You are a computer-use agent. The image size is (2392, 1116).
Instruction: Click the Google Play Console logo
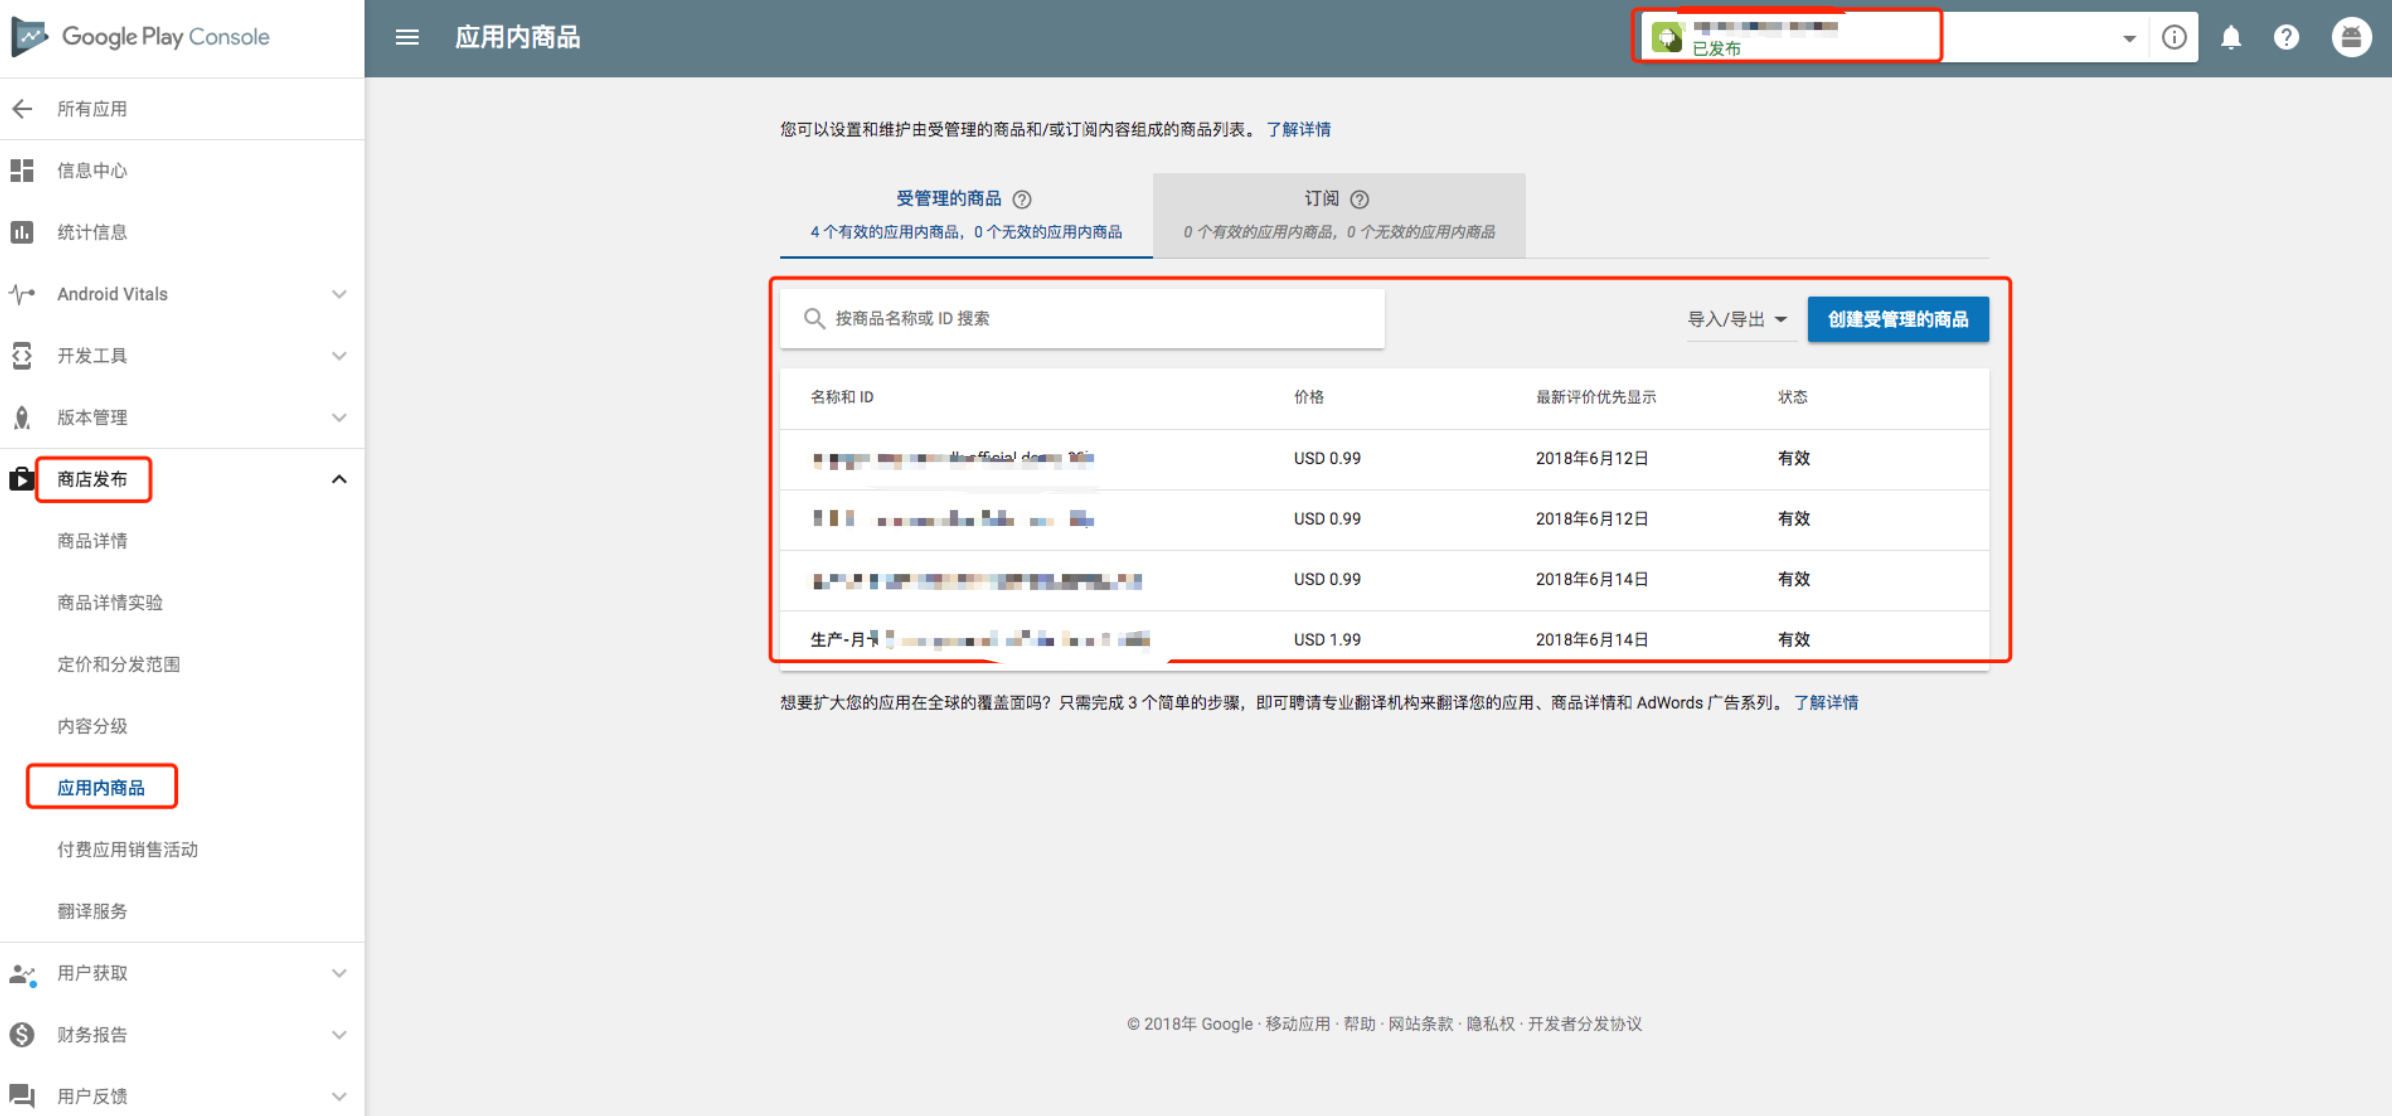140,37
